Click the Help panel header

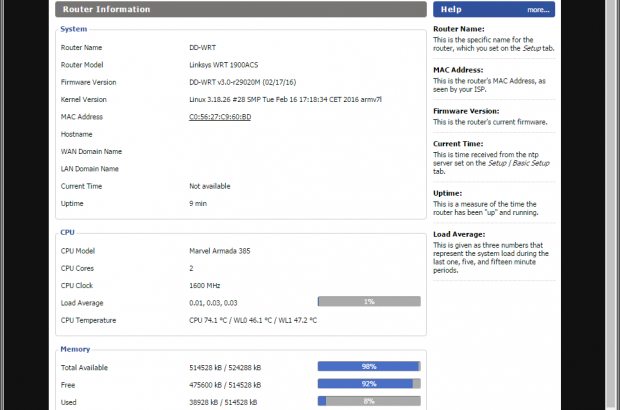point(452,10)
